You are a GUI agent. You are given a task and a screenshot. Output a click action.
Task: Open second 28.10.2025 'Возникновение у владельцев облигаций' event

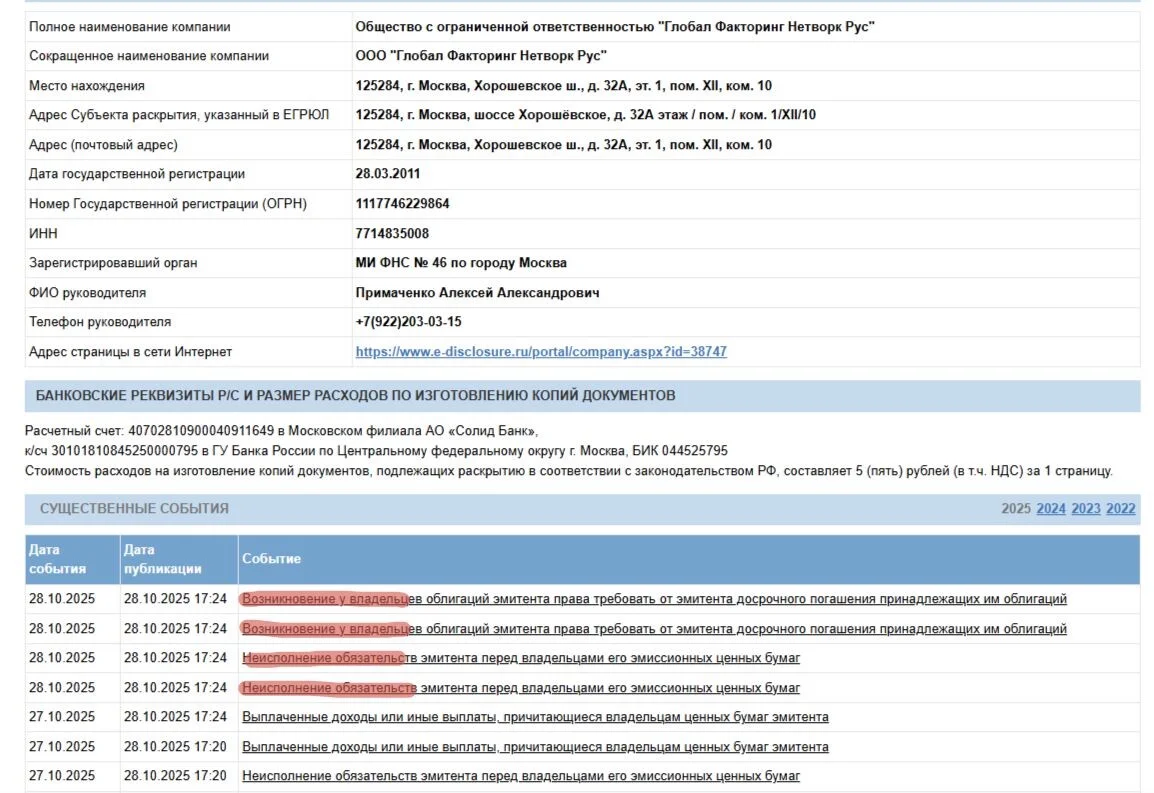click(x=654, y=629)
